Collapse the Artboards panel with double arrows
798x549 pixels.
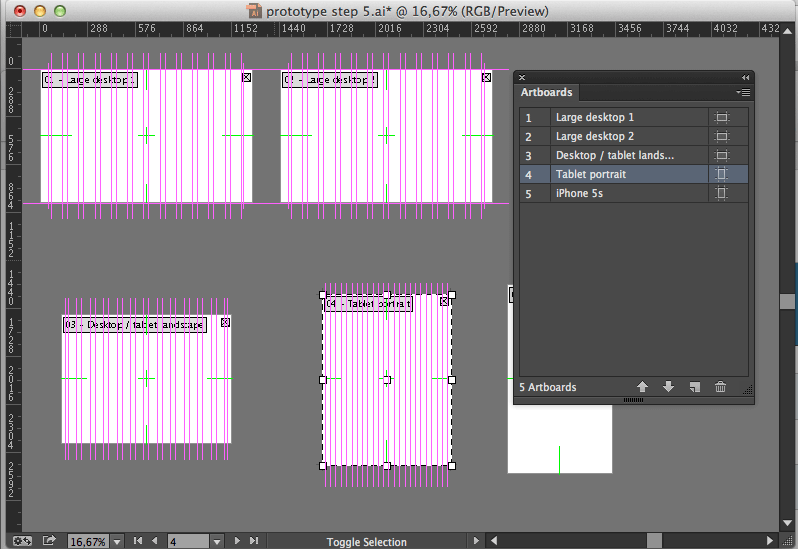[745, 77]
